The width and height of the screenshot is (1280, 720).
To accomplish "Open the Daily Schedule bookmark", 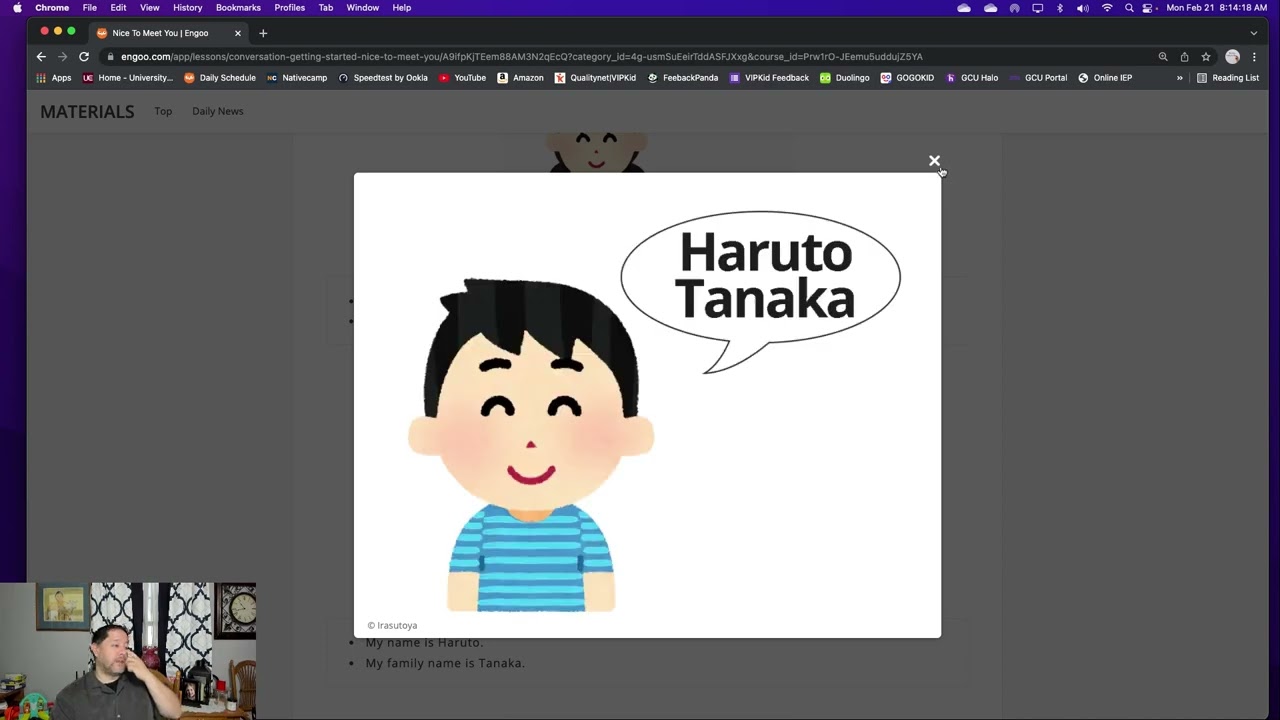I will point(220,78).
